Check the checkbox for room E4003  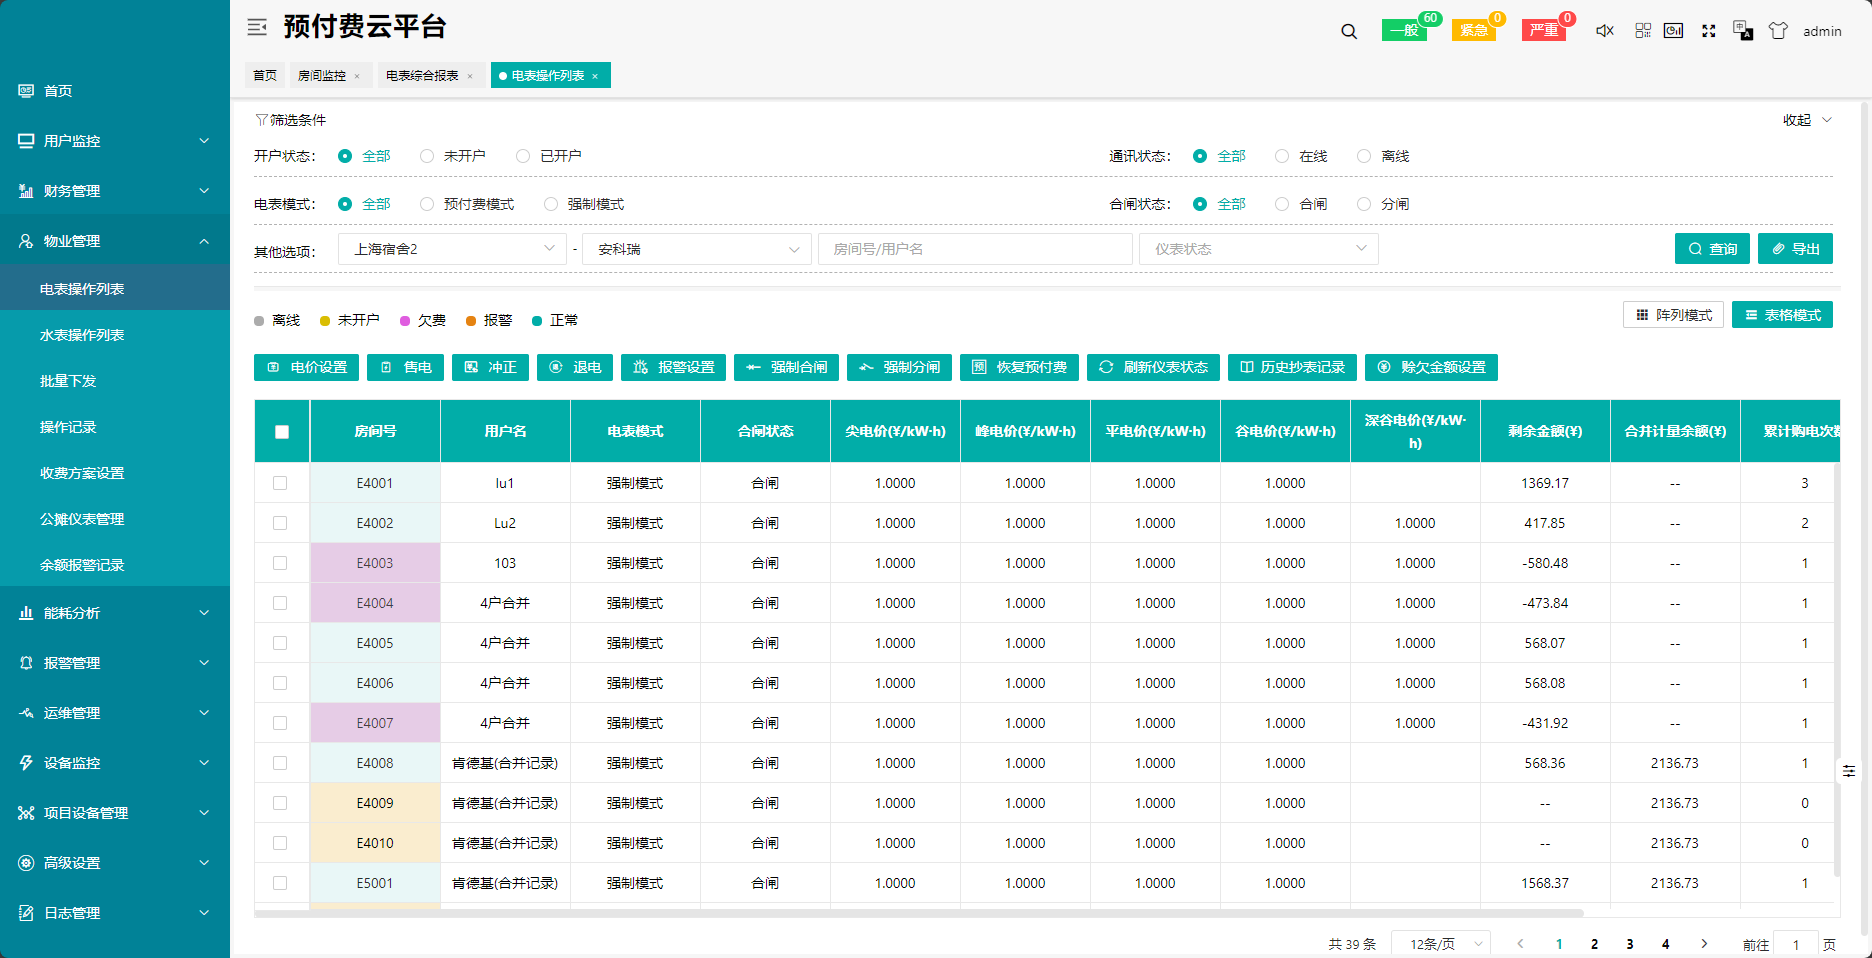[280, 563]
